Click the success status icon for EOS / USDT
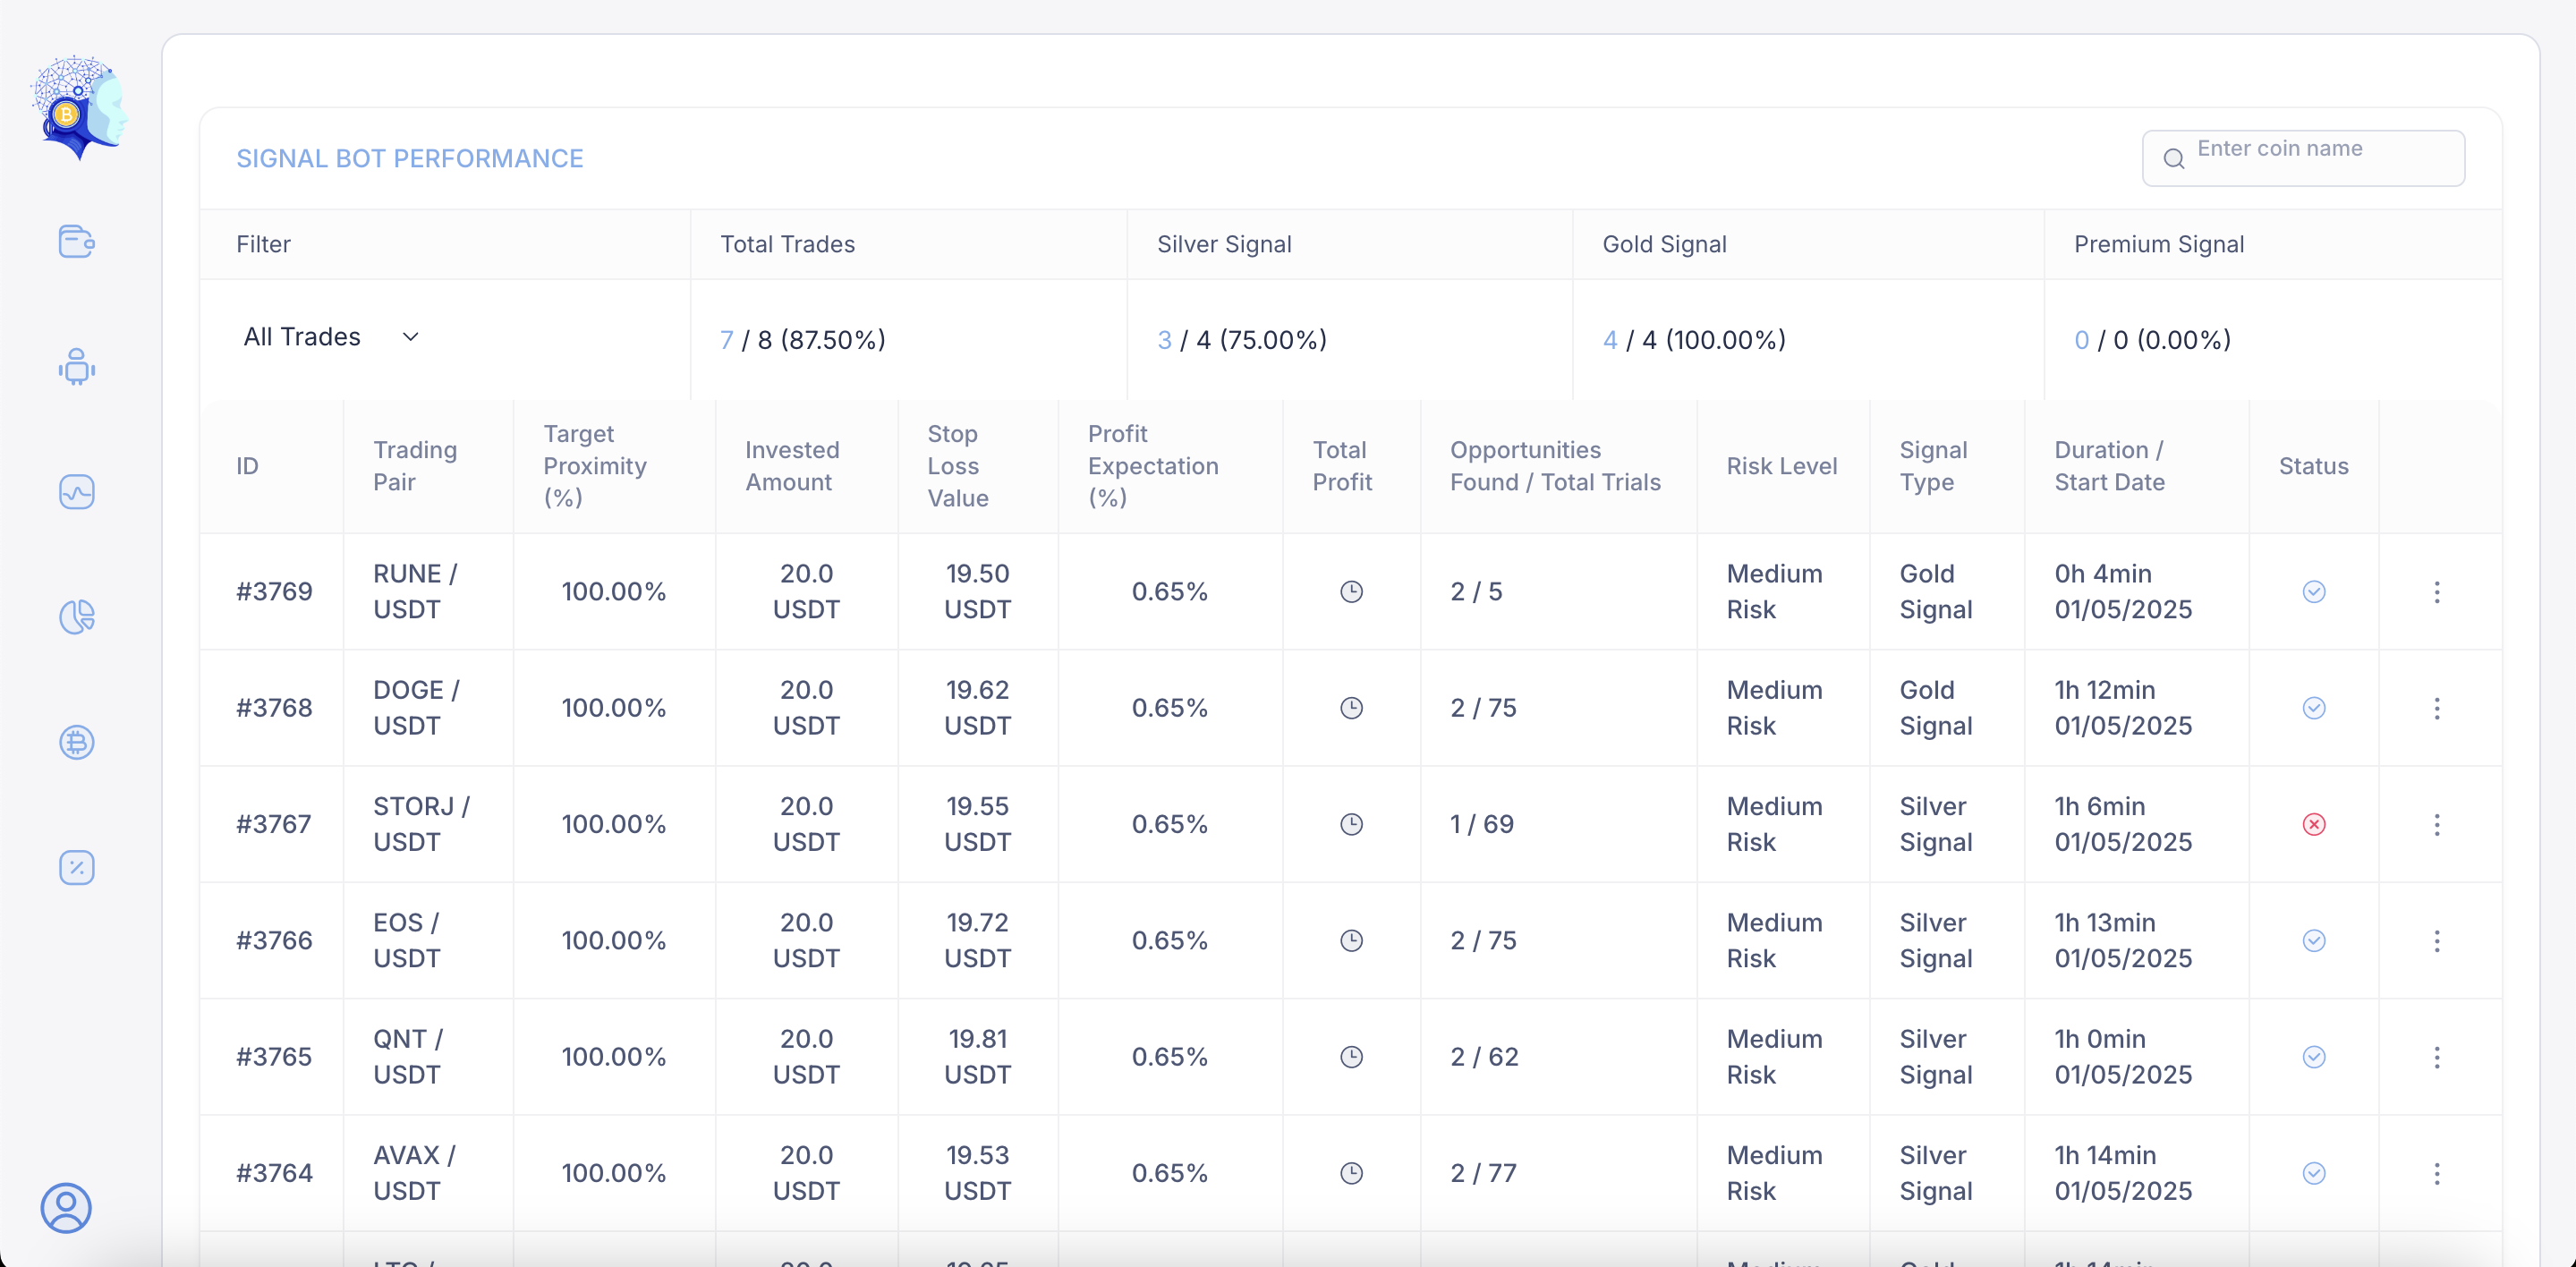 (x=2314, y=941)
